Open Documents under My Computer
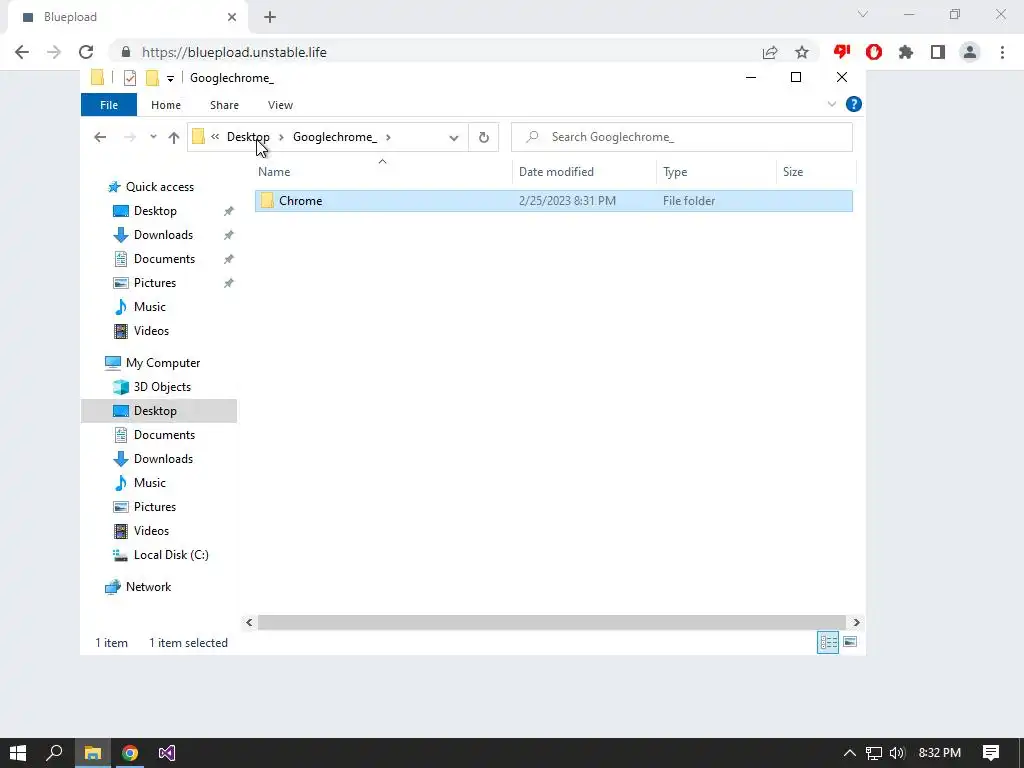 point(165,435)
